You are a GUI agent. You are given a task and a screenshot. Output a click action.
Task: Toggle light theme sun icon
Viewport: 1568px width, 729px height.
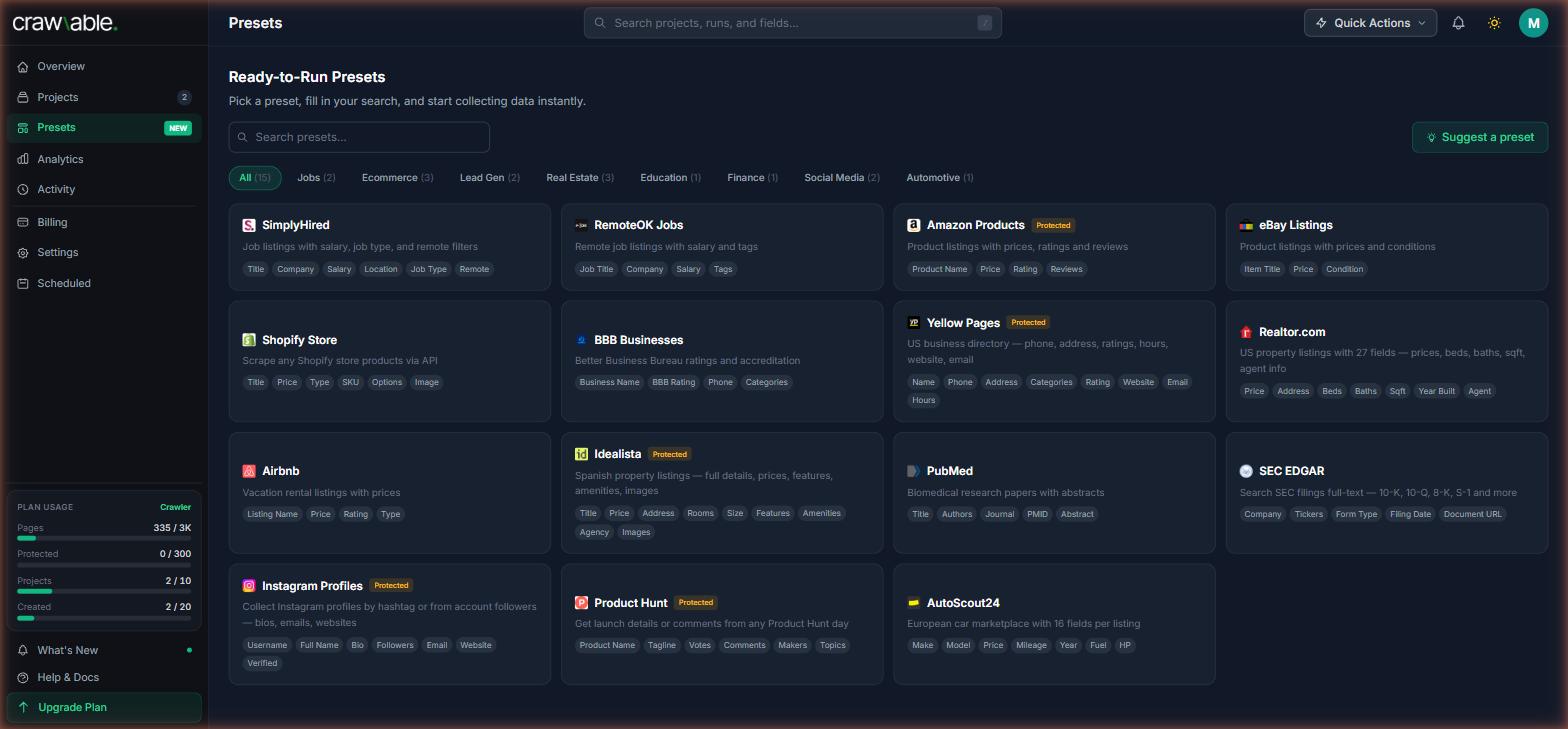point(1494,23)
